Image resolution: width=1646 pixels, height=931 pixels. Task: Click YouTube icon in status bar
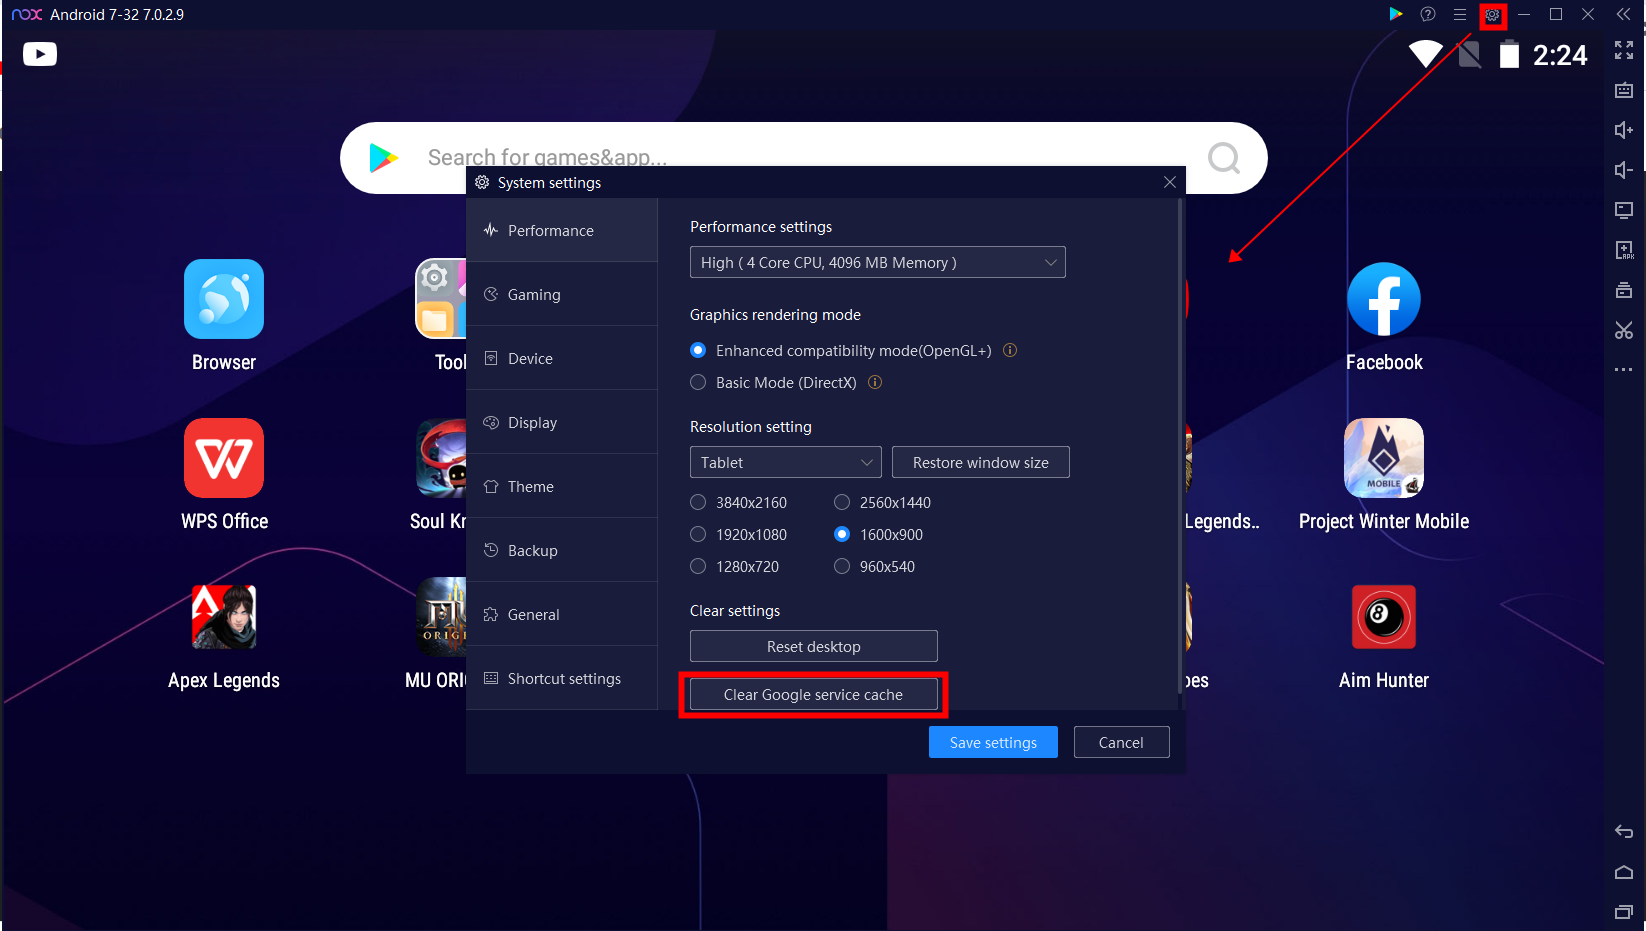point(40,54)
